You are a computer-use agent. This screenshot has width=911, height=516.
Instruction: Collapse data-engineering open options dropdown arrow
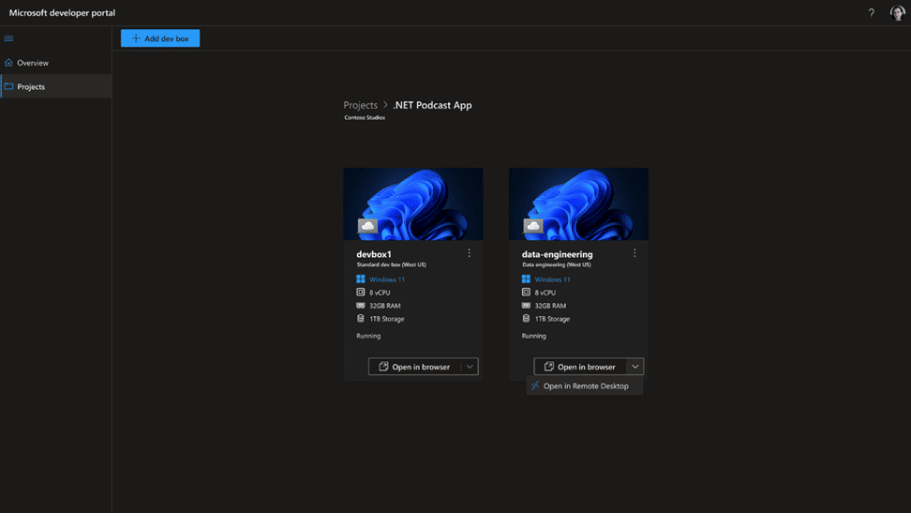point(635,367)
